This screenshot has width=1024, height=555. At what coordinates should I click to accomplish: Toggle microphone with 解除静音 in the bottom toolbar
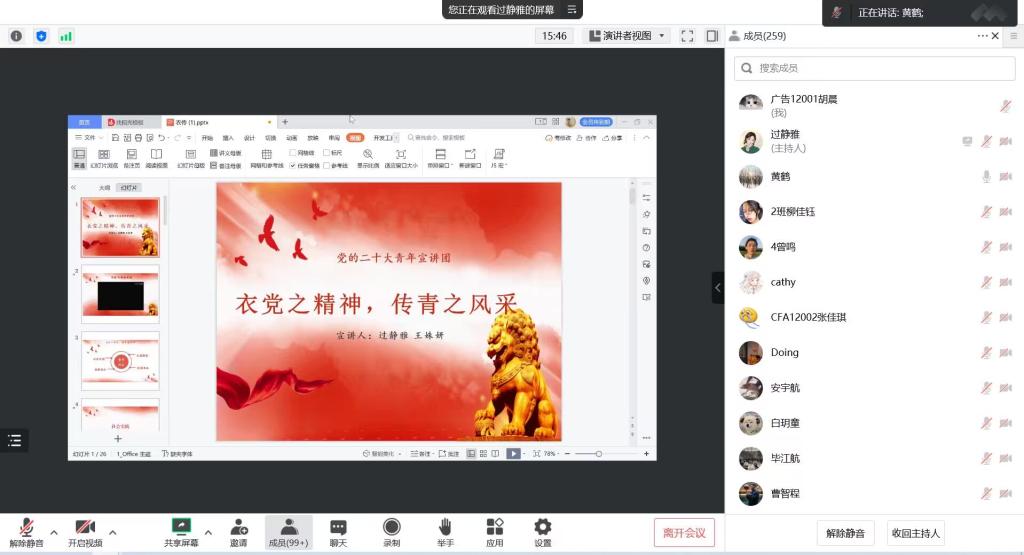coord(26,532)
